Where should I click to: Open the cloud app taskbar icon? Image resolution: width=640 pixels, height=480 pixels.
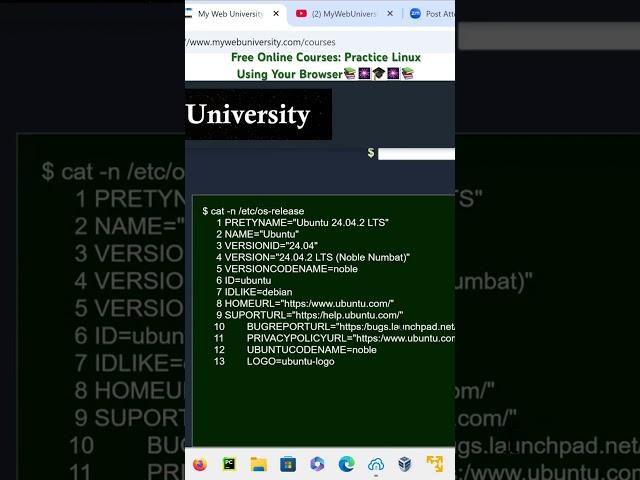pos(376,464)
